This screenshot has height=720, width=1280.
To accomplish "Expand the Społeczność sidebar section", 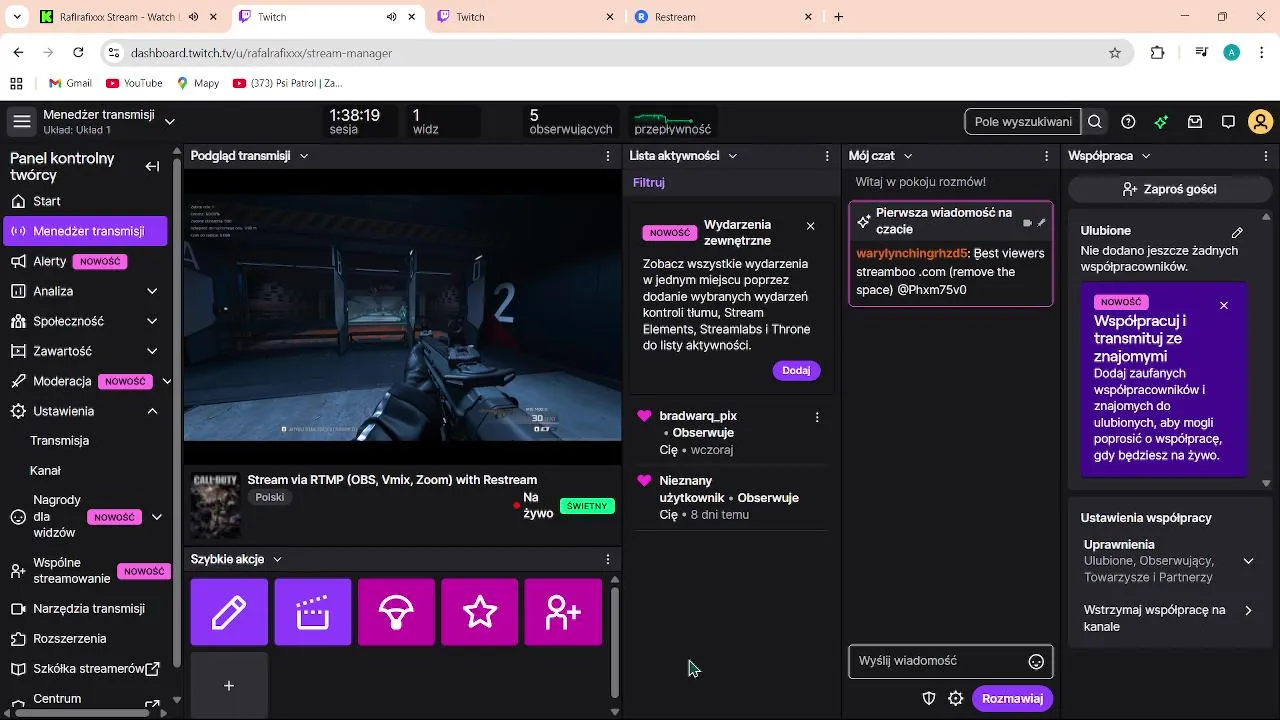I will point(152,321).
